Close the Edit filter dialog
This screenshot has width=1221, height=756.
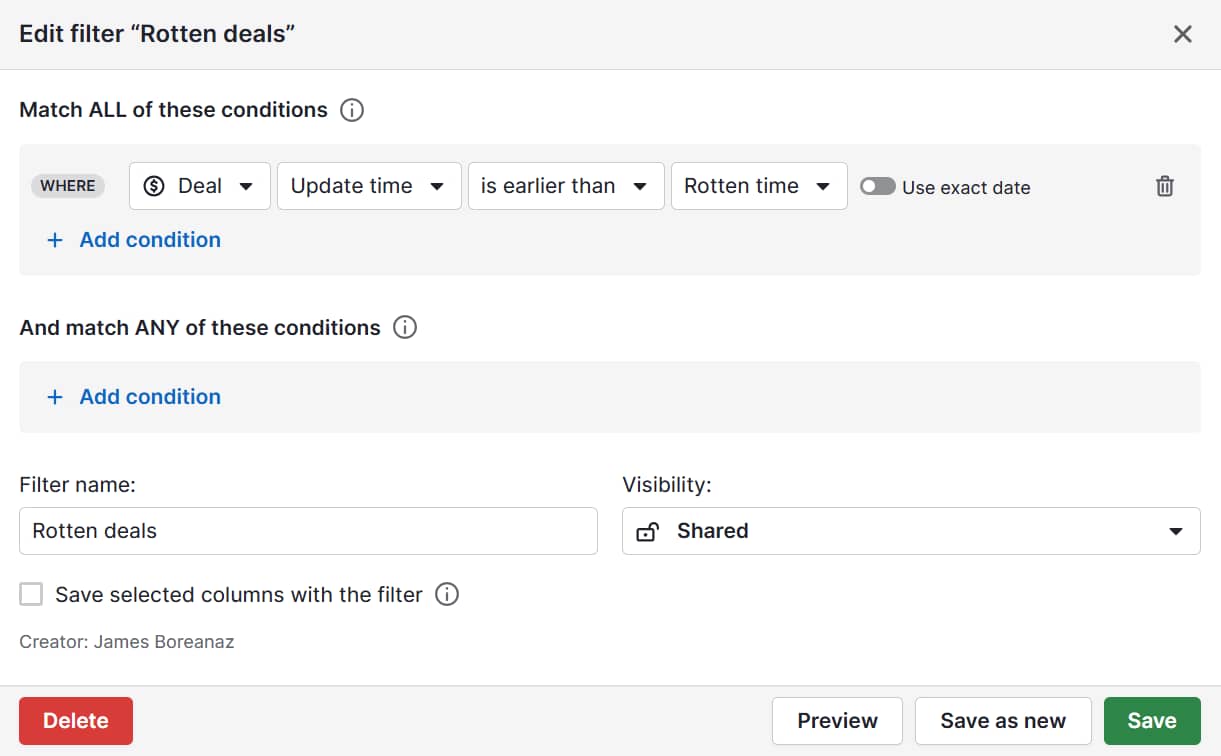[x=1183, y=35]
